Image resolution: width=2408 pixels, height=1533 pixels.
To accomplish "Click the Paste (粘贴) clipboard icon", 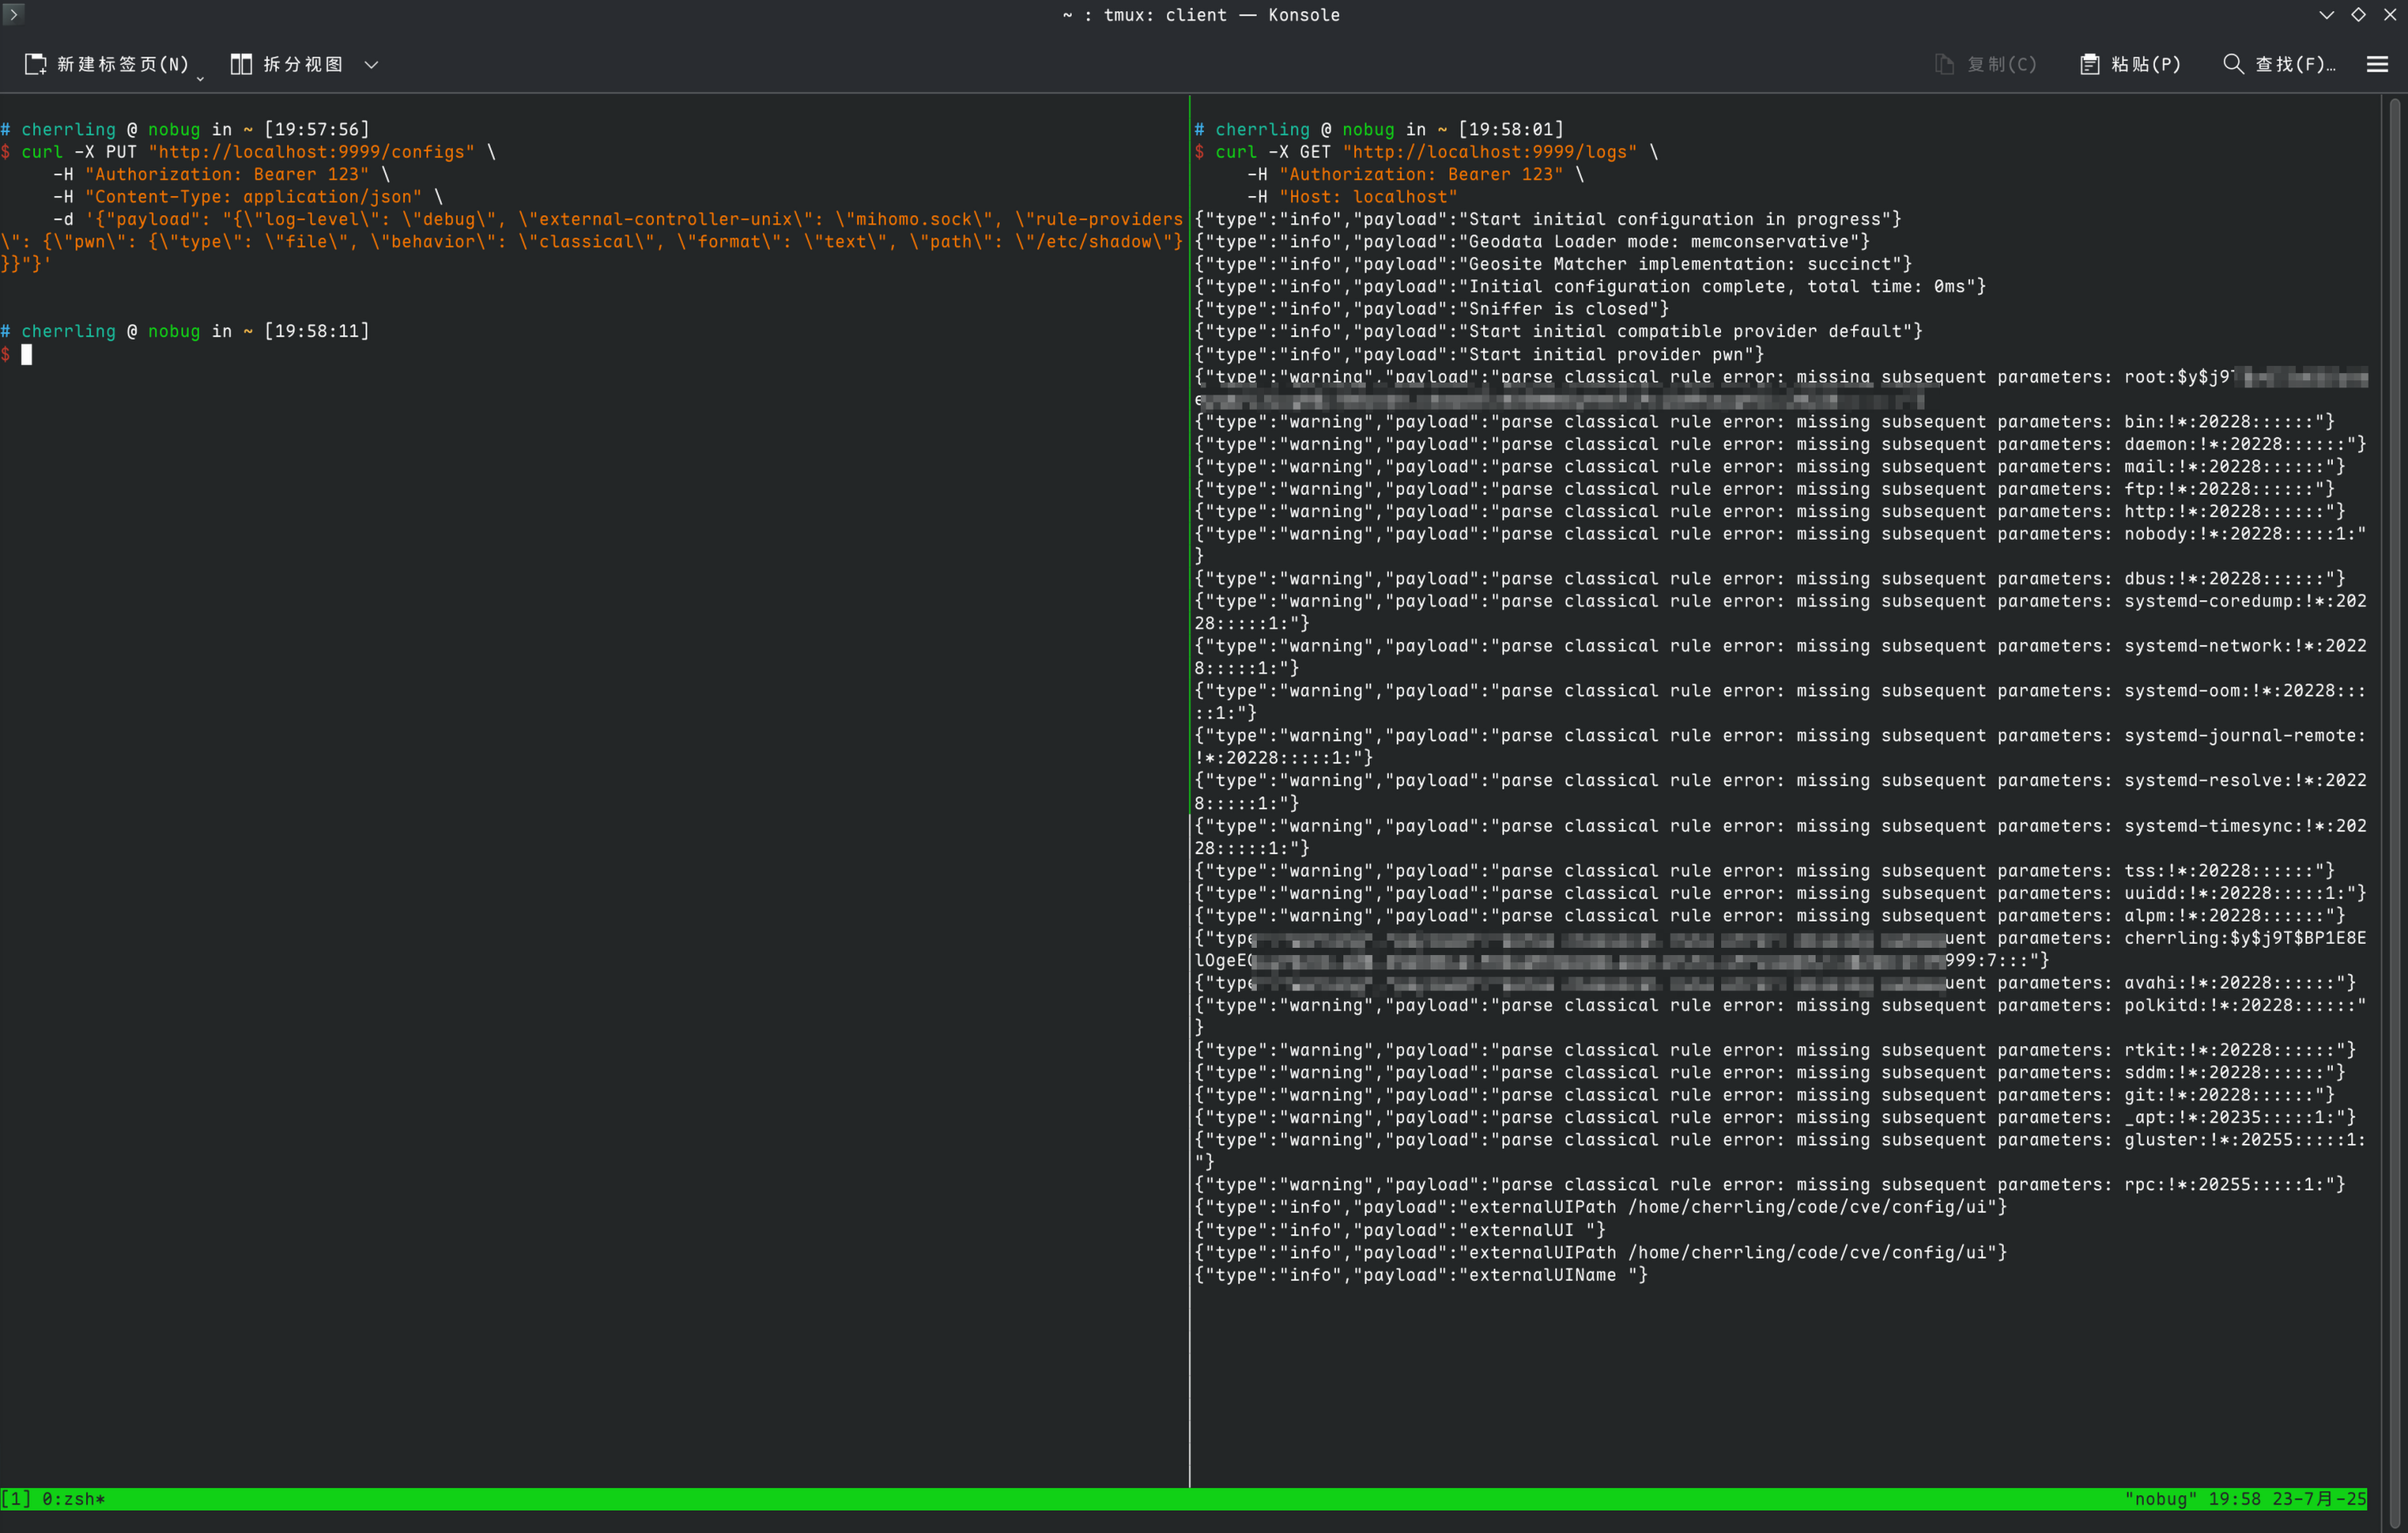I will click(x=2089, y=64).
